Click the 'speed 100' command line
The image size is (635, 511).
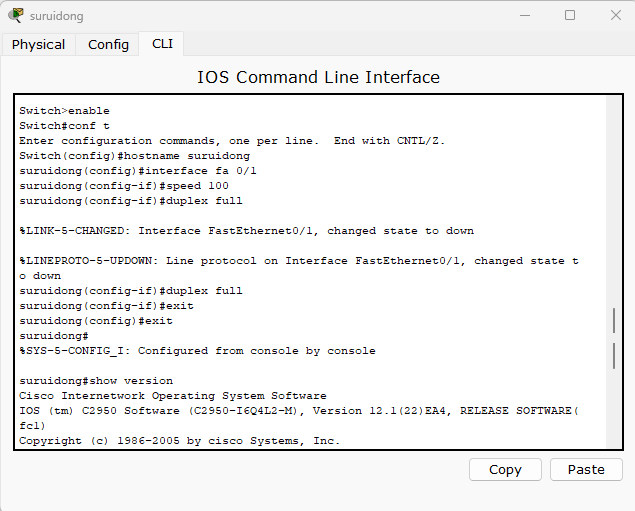click(x=124, y=186)
